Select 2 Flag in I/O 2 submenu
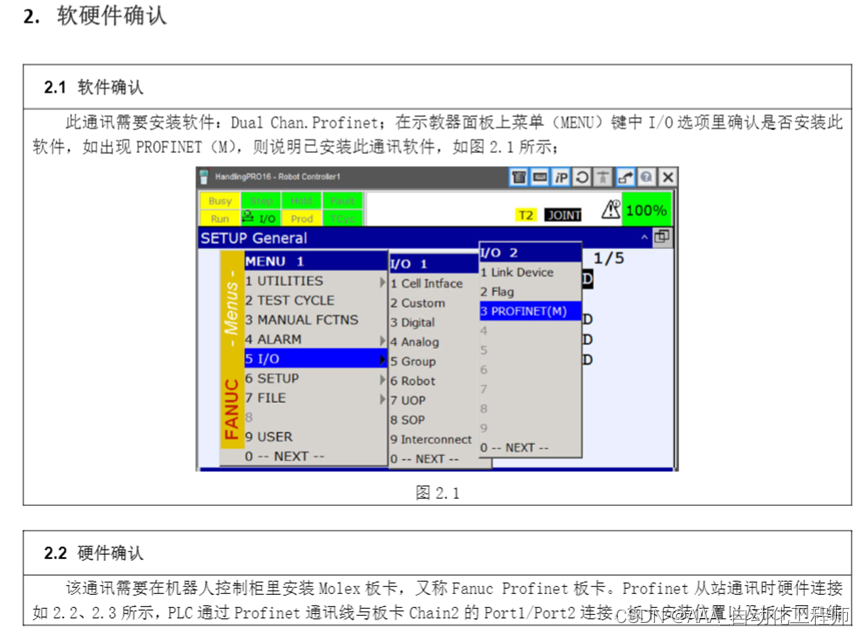The width and height of the screenshot is (865, 635). point(530,292)
